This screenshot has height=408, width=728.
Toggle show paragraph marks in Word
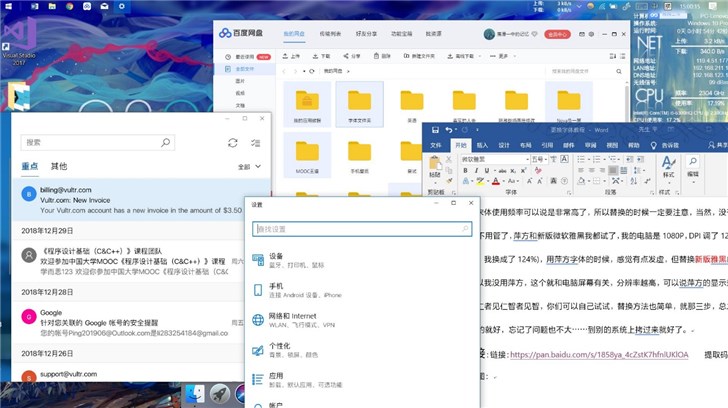[647, 181]
